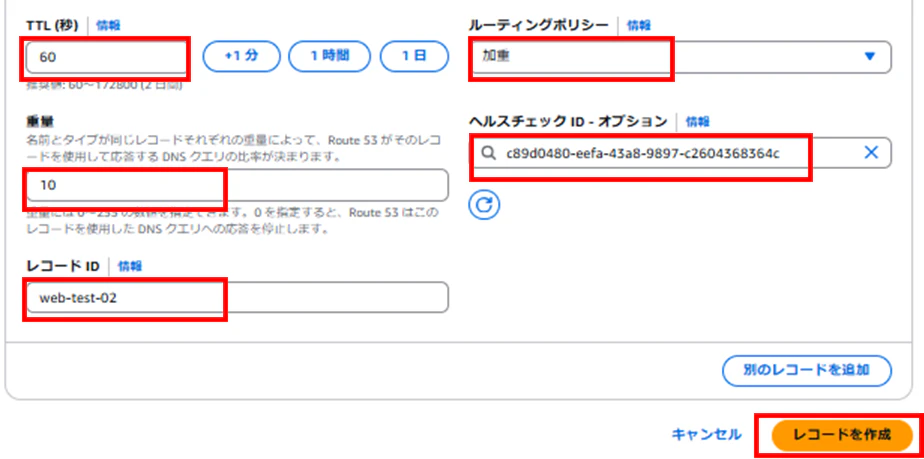Open 情報 link next to ヘルスチェック ID
924x459 pixels.
pyautogui.click(x=698, y=122)
